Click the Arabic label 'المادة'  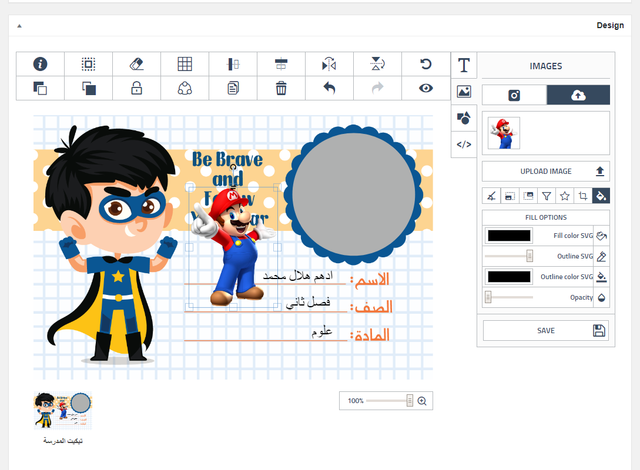coord(370,335)
